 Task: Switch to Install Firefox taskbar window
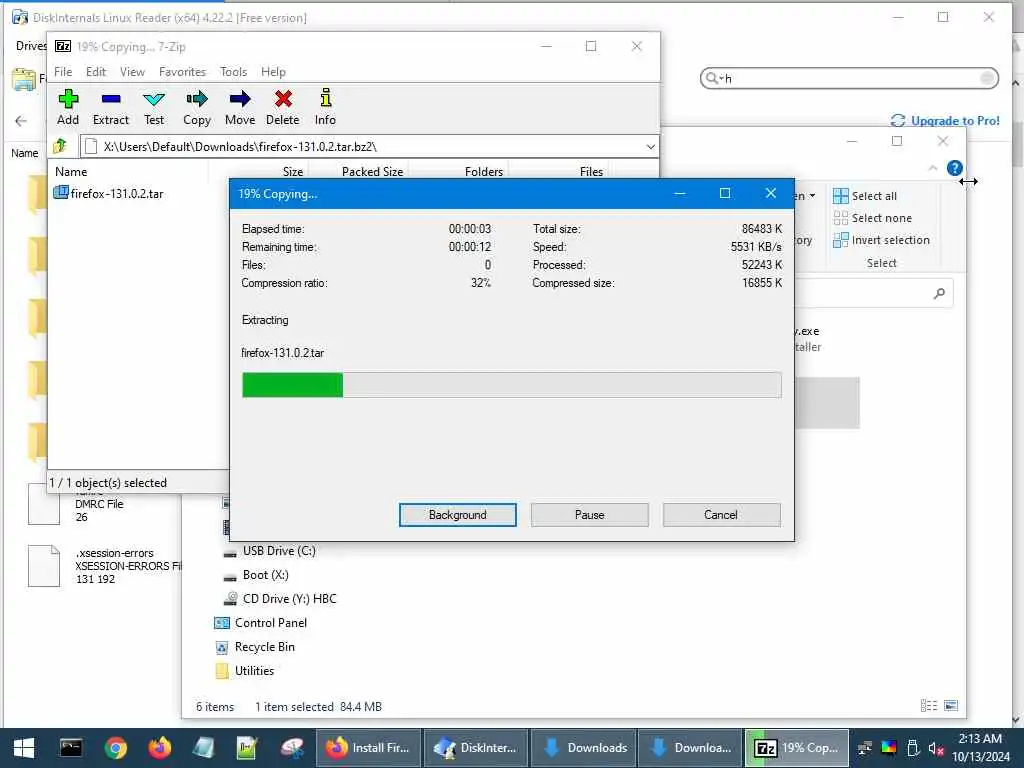click(x=368, y=748)
